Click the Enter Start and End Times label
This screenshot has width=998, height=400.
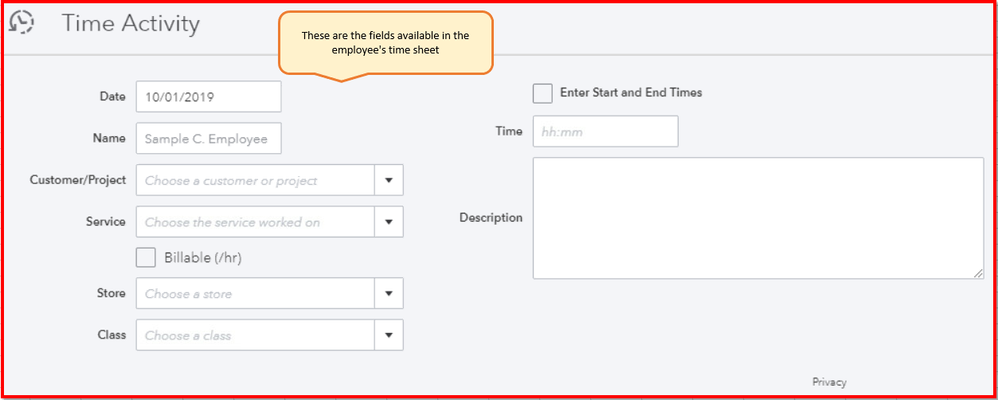631,93
